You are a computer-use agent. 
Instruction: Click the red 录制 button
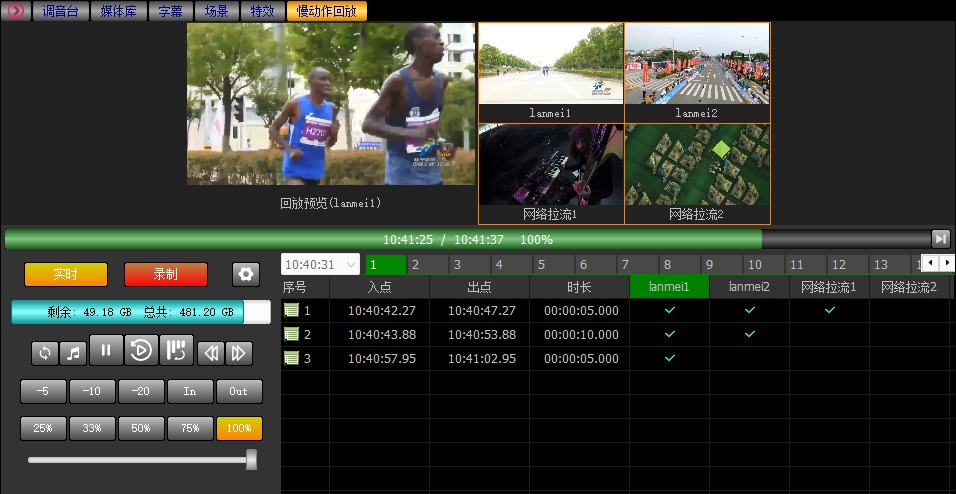[x=166, y=274]
